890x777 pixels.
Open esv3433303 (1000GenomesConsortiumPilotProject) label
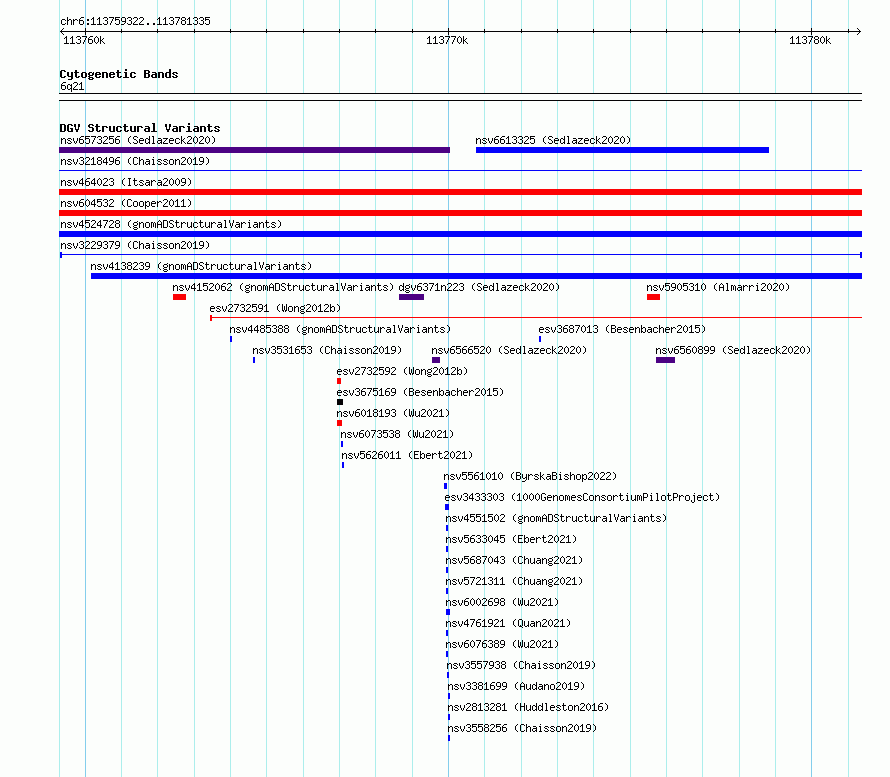point(582,497)
